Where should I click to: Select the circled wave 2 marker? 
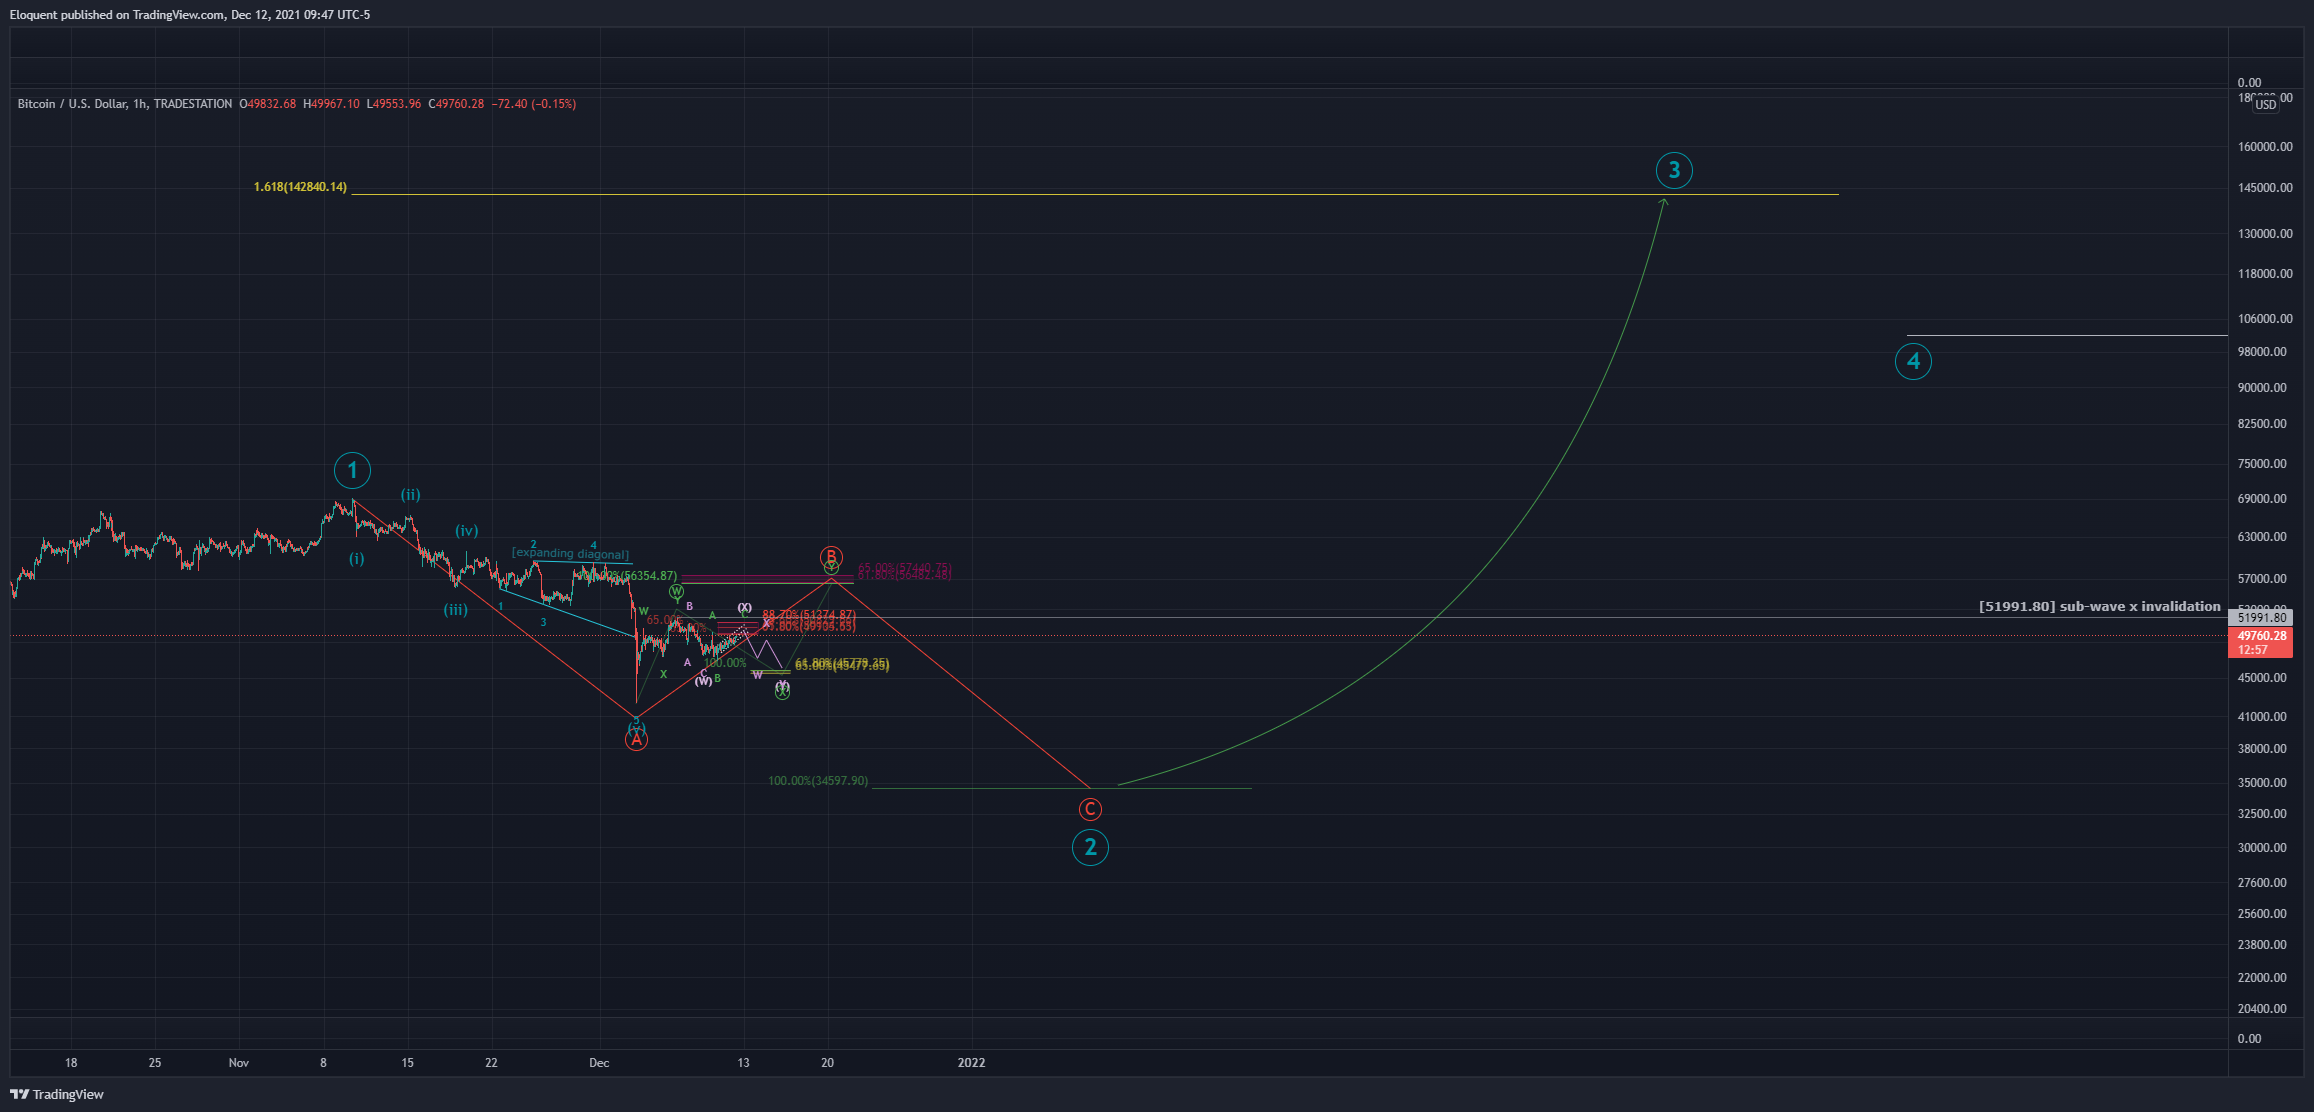[x=1090, y=848]
